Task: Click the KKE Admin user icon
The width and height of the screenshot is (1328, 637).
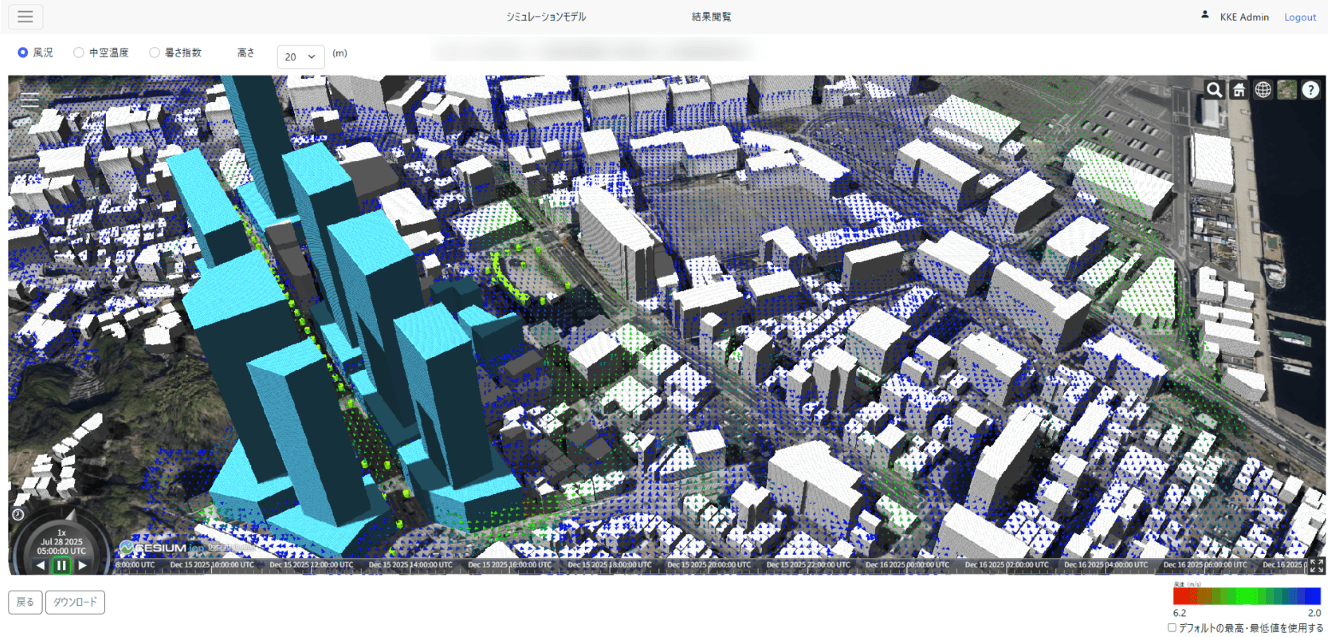Action: pyautogui.click(x=1205, y=16)
